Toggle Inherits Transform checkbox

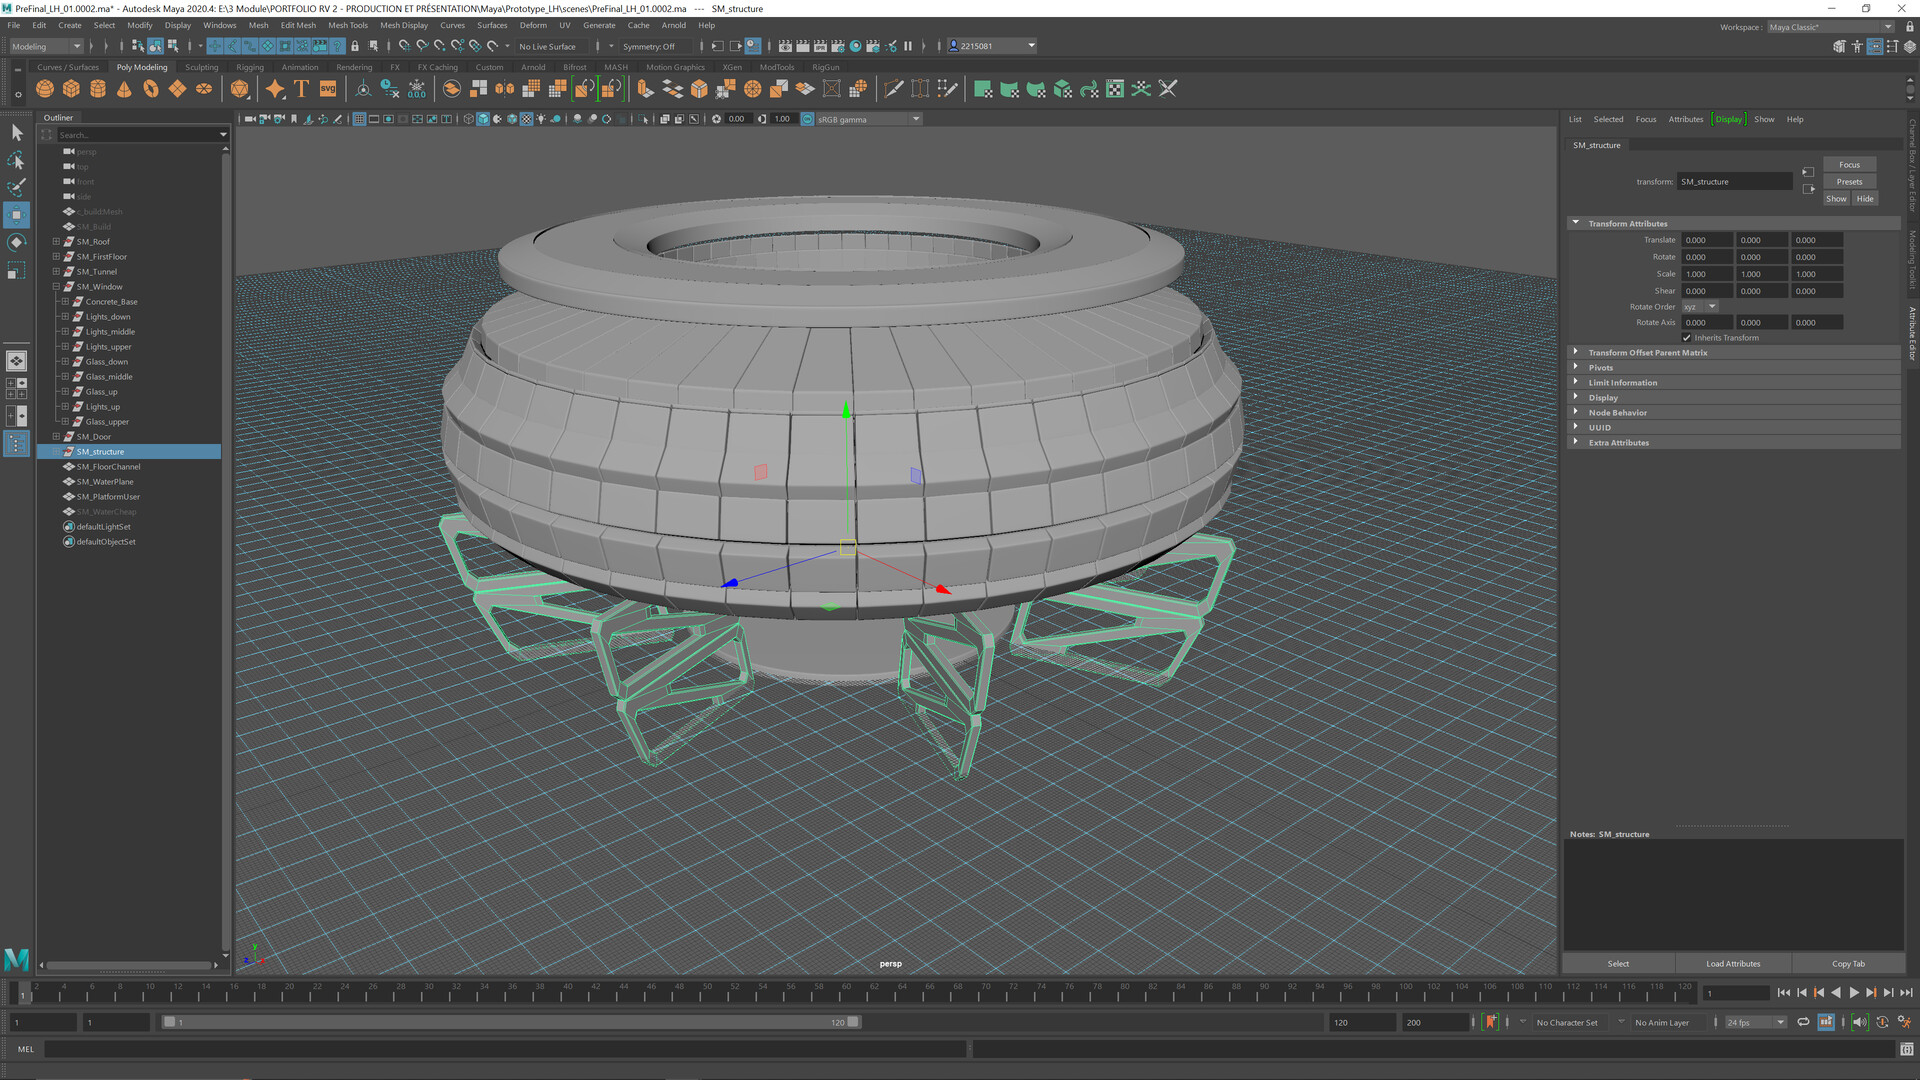pos(1686,338)
